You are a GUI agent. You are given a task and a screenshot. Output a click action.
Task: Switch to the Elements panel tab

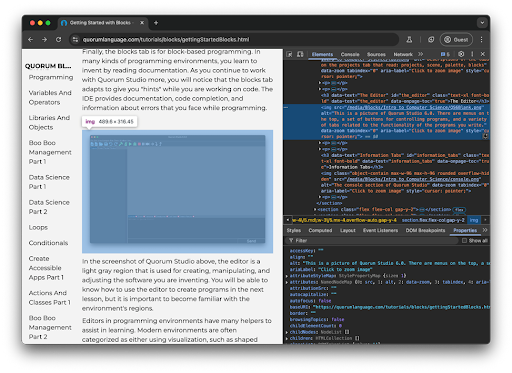322,54
